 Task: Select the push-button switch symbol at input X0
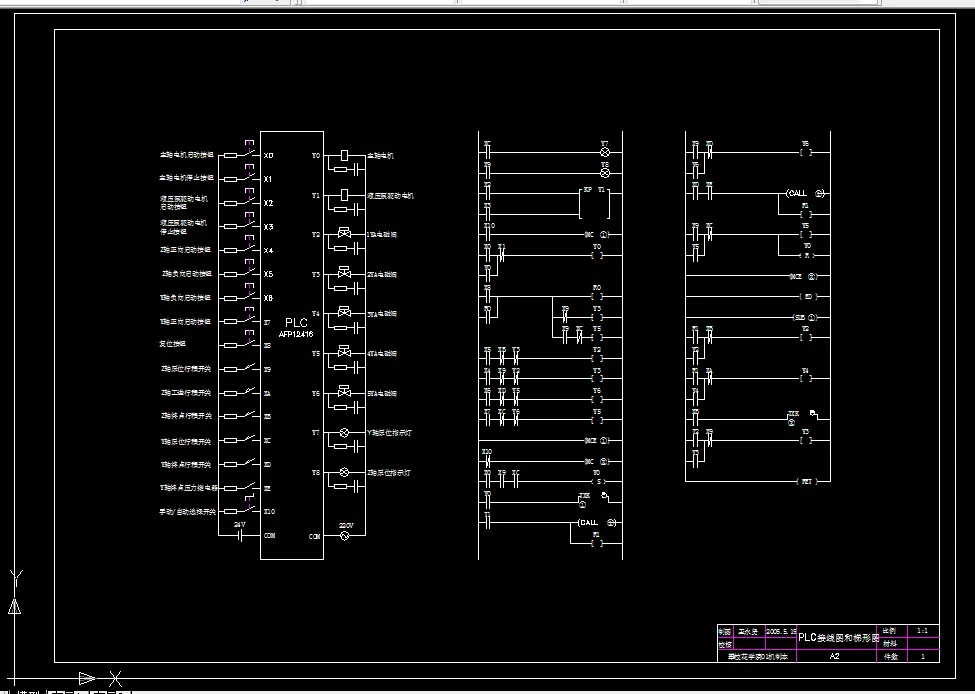click(249, 149)
